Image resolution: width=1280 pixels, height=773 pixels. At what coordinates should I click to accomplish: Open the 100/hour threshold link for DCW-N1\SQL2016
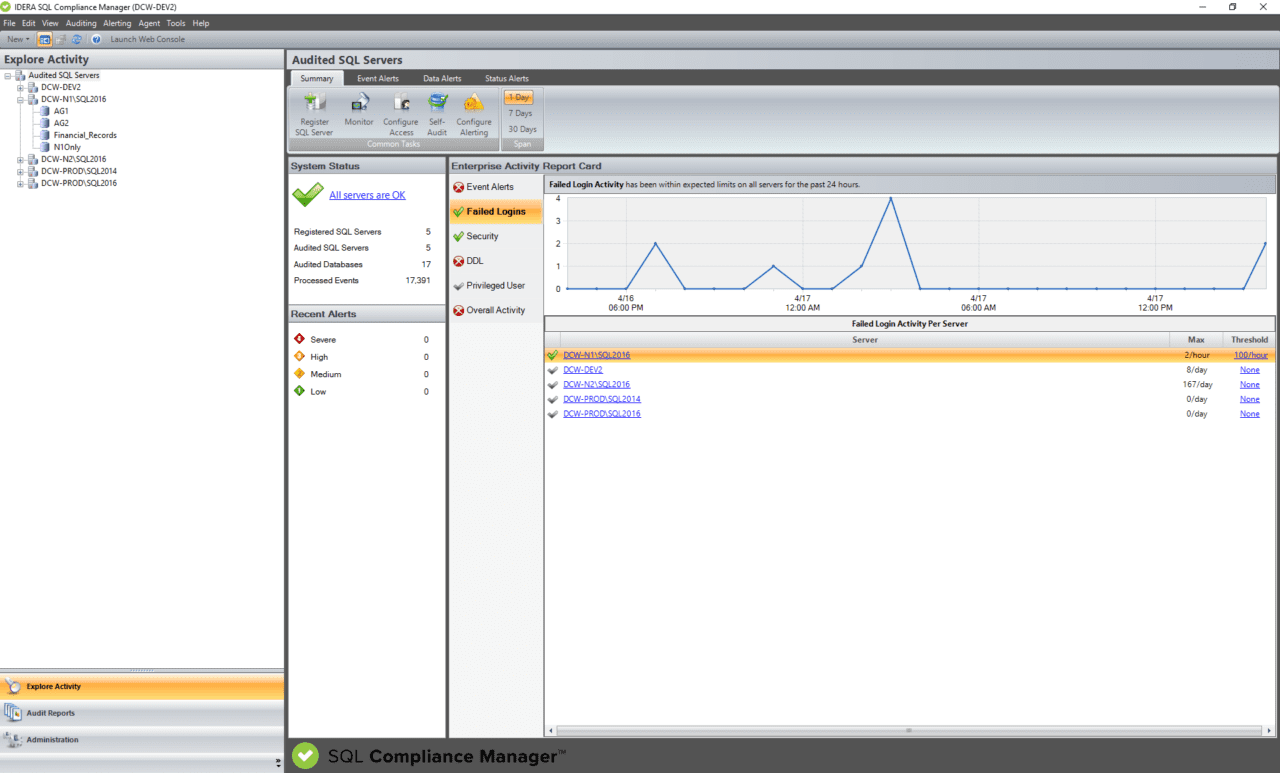[1249, 354]
